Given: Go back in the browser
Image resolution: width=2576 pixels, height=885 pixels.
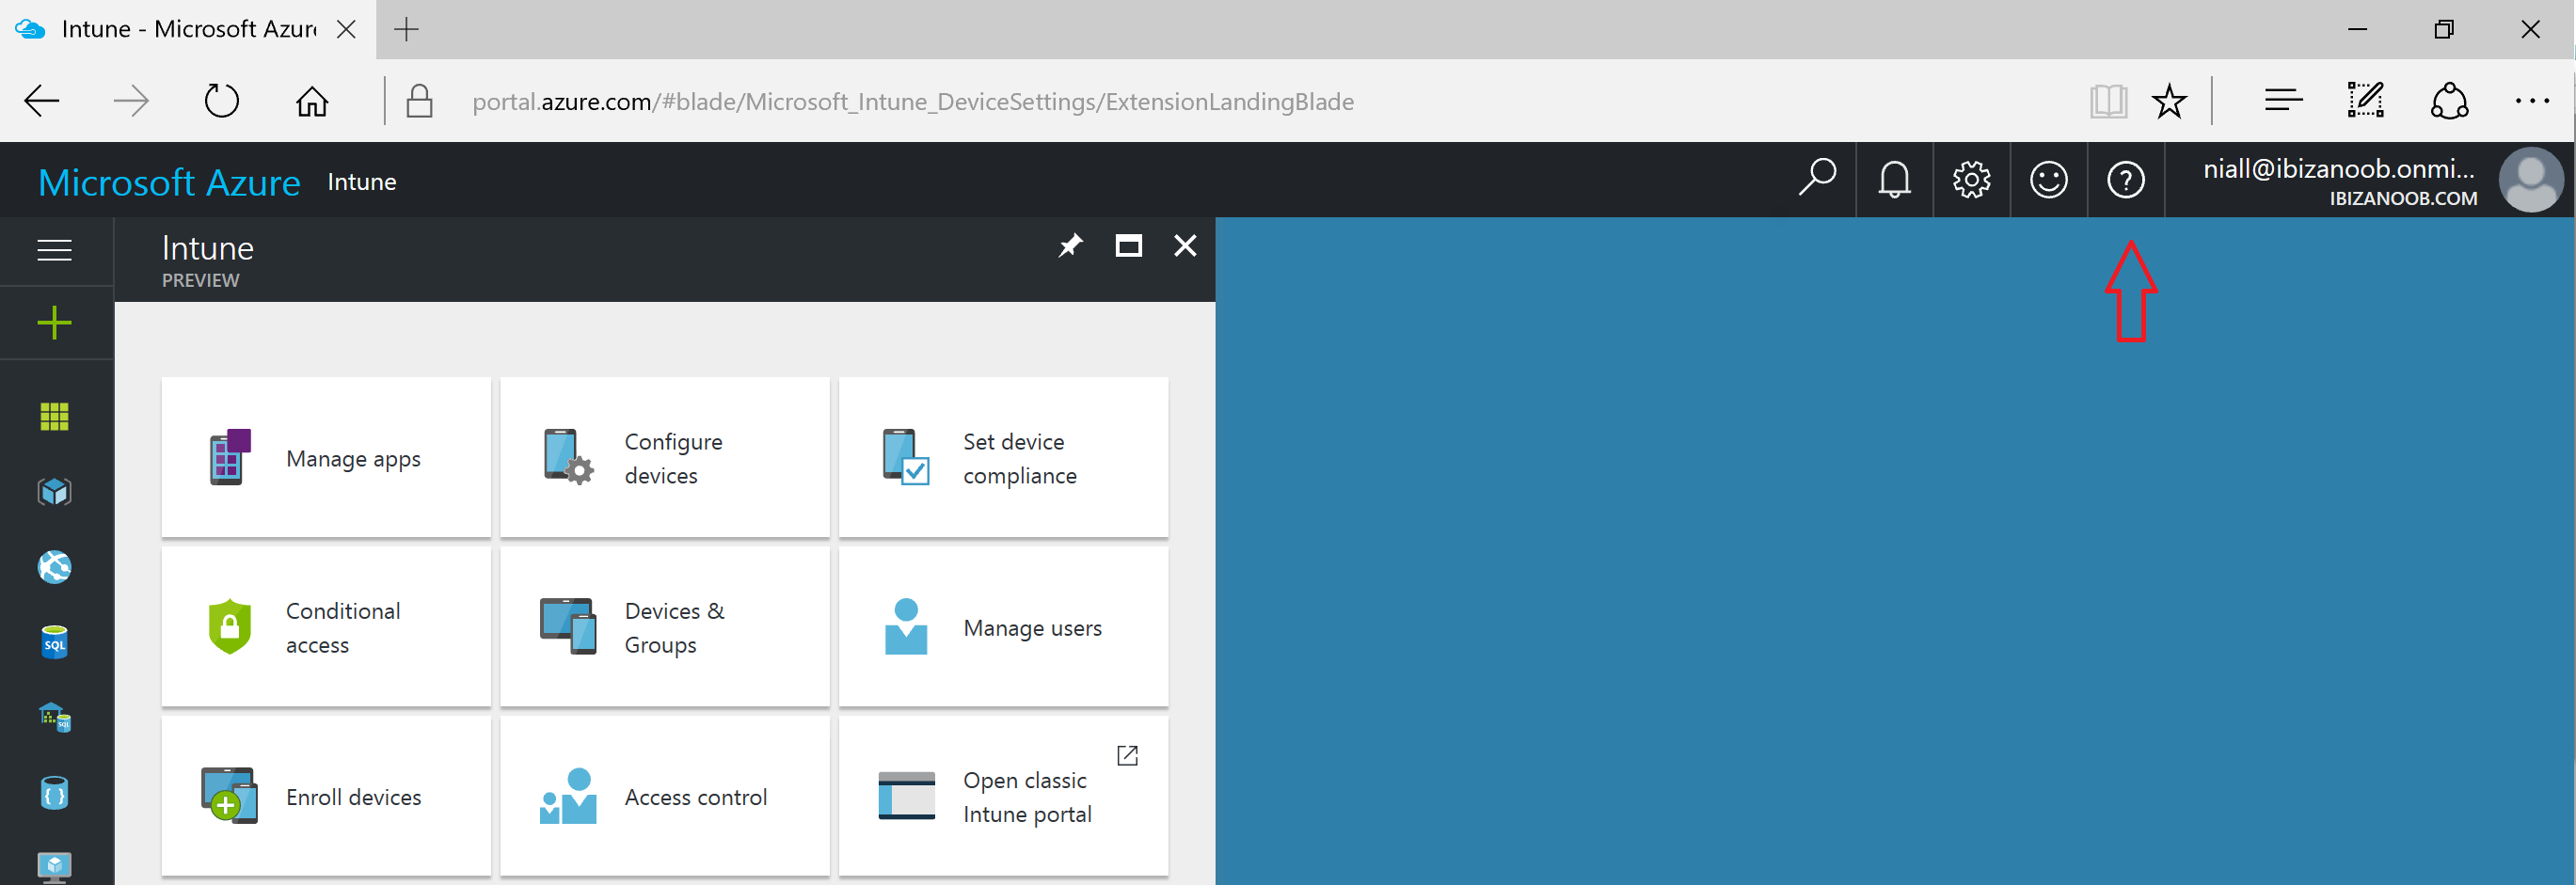Looking at the screenshot, I should [x=42, y=101].
